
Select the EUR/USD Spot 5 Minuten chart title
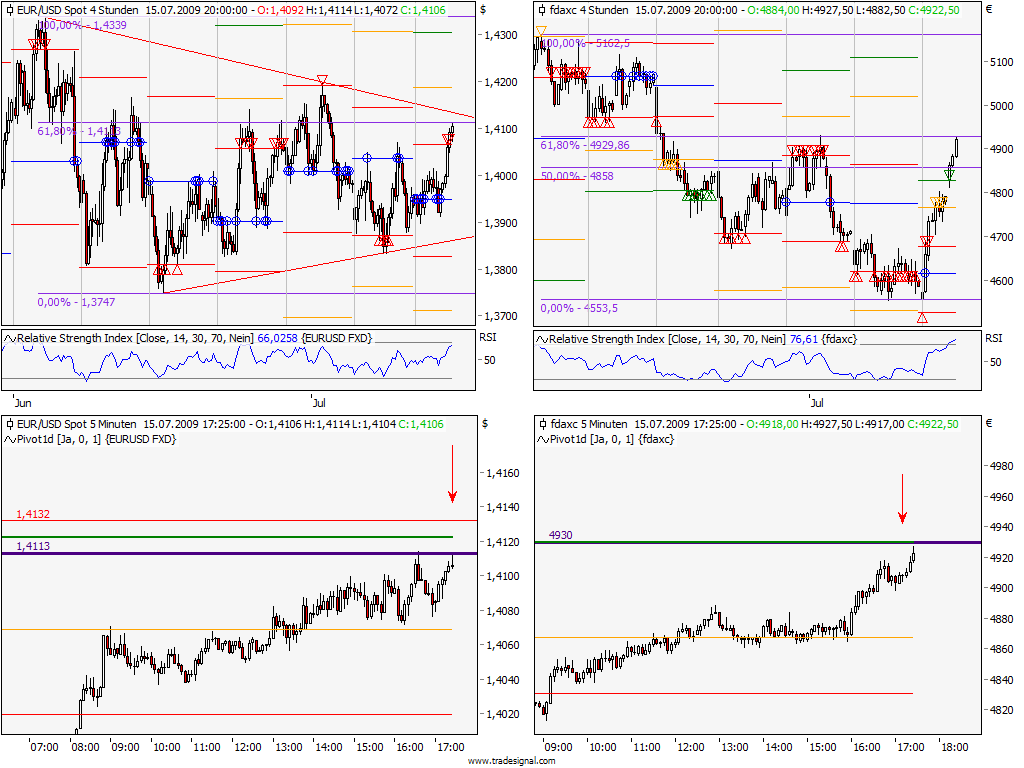pos(76,424)
